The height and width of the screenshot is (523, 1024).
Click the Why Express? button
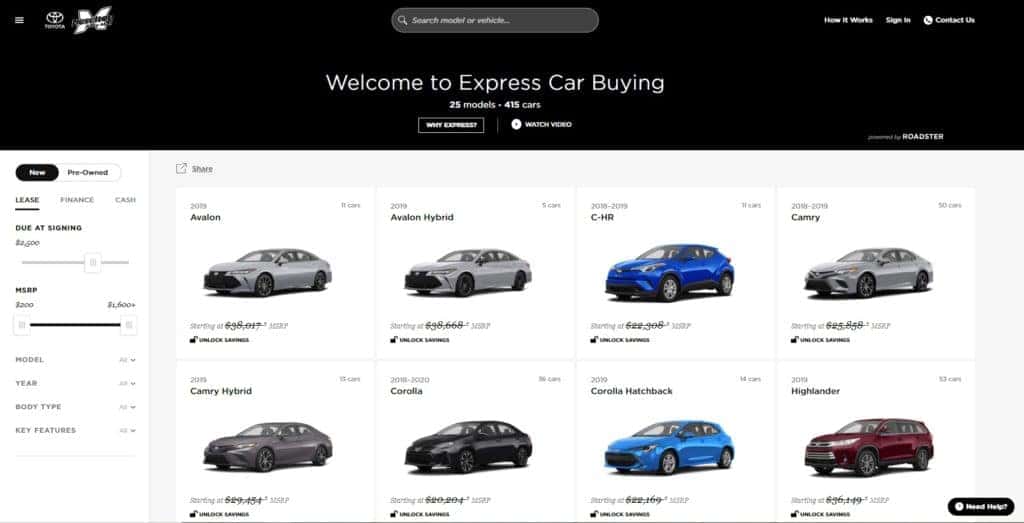451,125
